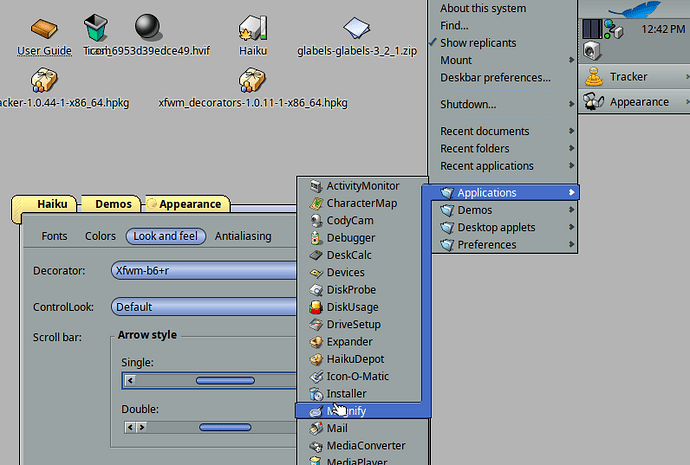Activate the Demos window tab
The height and width of the screenshot is (465, 690).
point(112,204)
